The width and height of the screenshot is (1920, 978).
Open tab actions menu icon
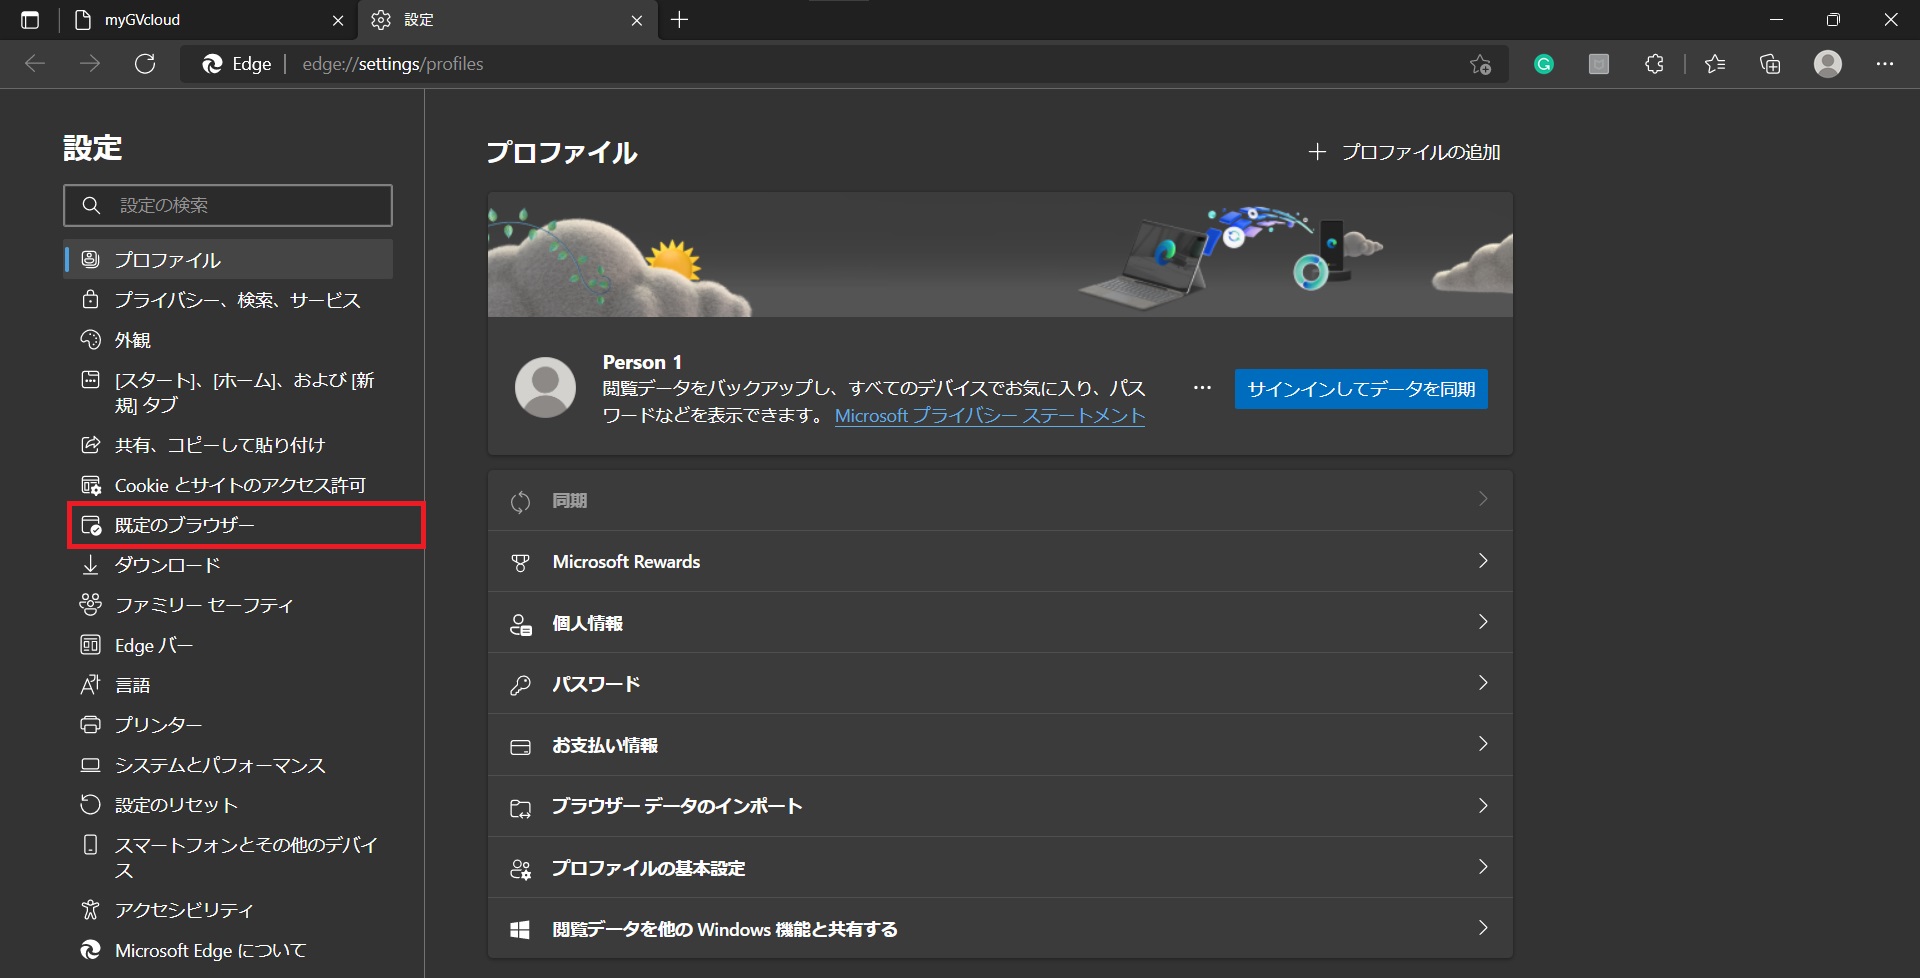click(x=30, y=20)
